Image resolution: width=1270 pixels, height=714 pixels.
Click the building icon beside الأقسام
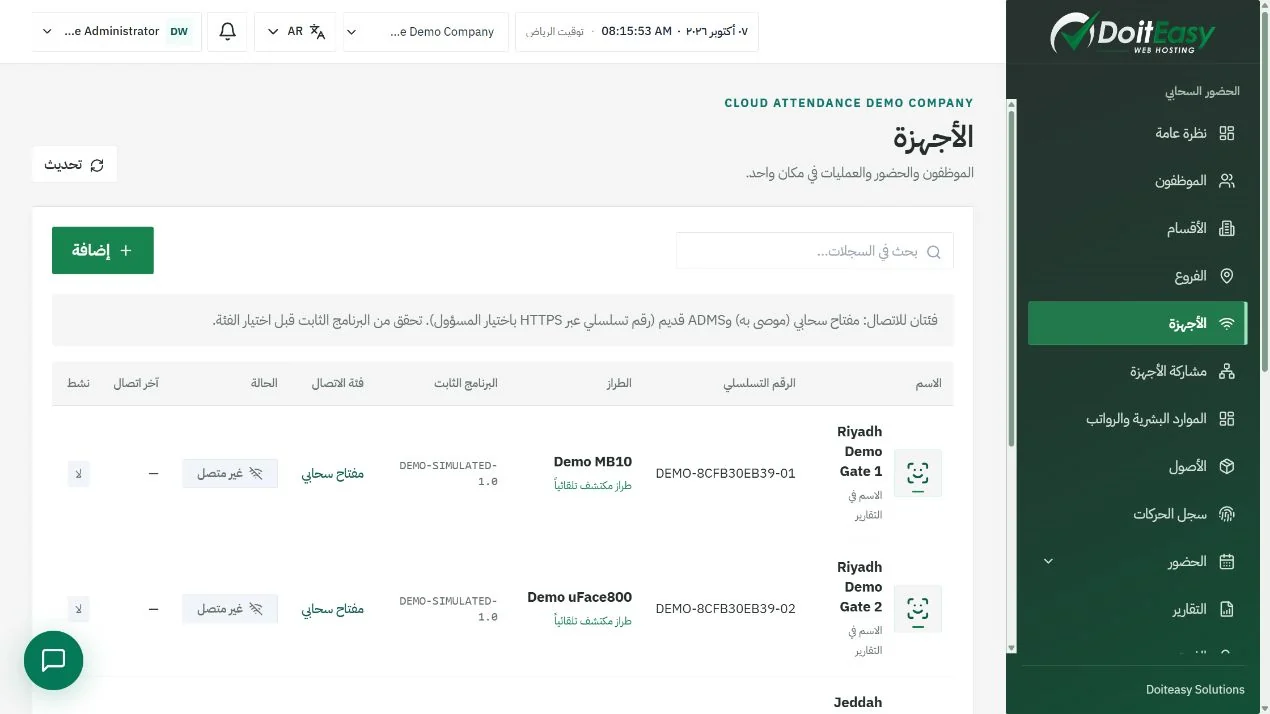pyautogui.click(x=1227, y=228)
